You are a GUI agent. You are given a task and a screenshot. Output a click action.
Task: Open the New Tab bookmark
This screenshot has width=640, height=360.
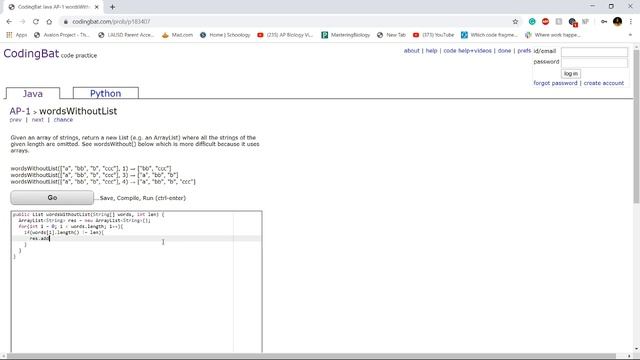[391, 35]
